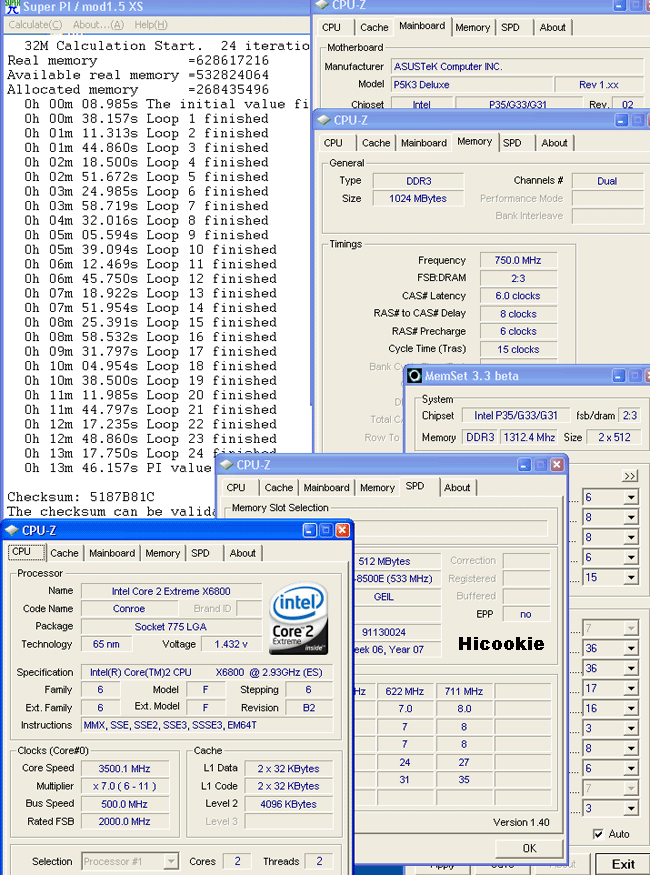Click the x 7.0 (6 - 11) multiplier value
Screen dimensions: 650x875
pyautogui.click(x=124, y=786)
